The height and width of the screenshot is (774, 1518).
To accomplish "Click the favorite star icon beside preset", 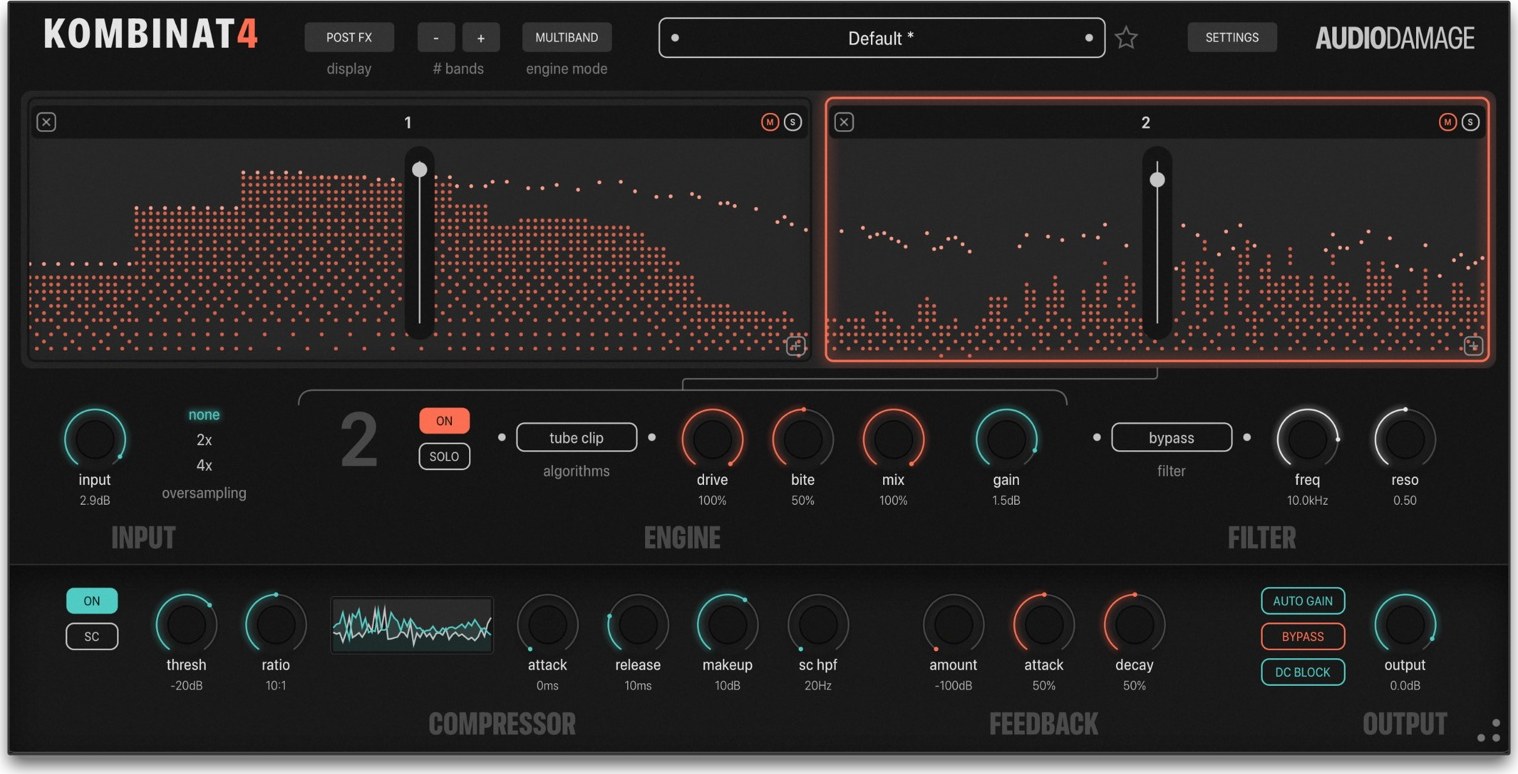I will tap(1126, 38).
